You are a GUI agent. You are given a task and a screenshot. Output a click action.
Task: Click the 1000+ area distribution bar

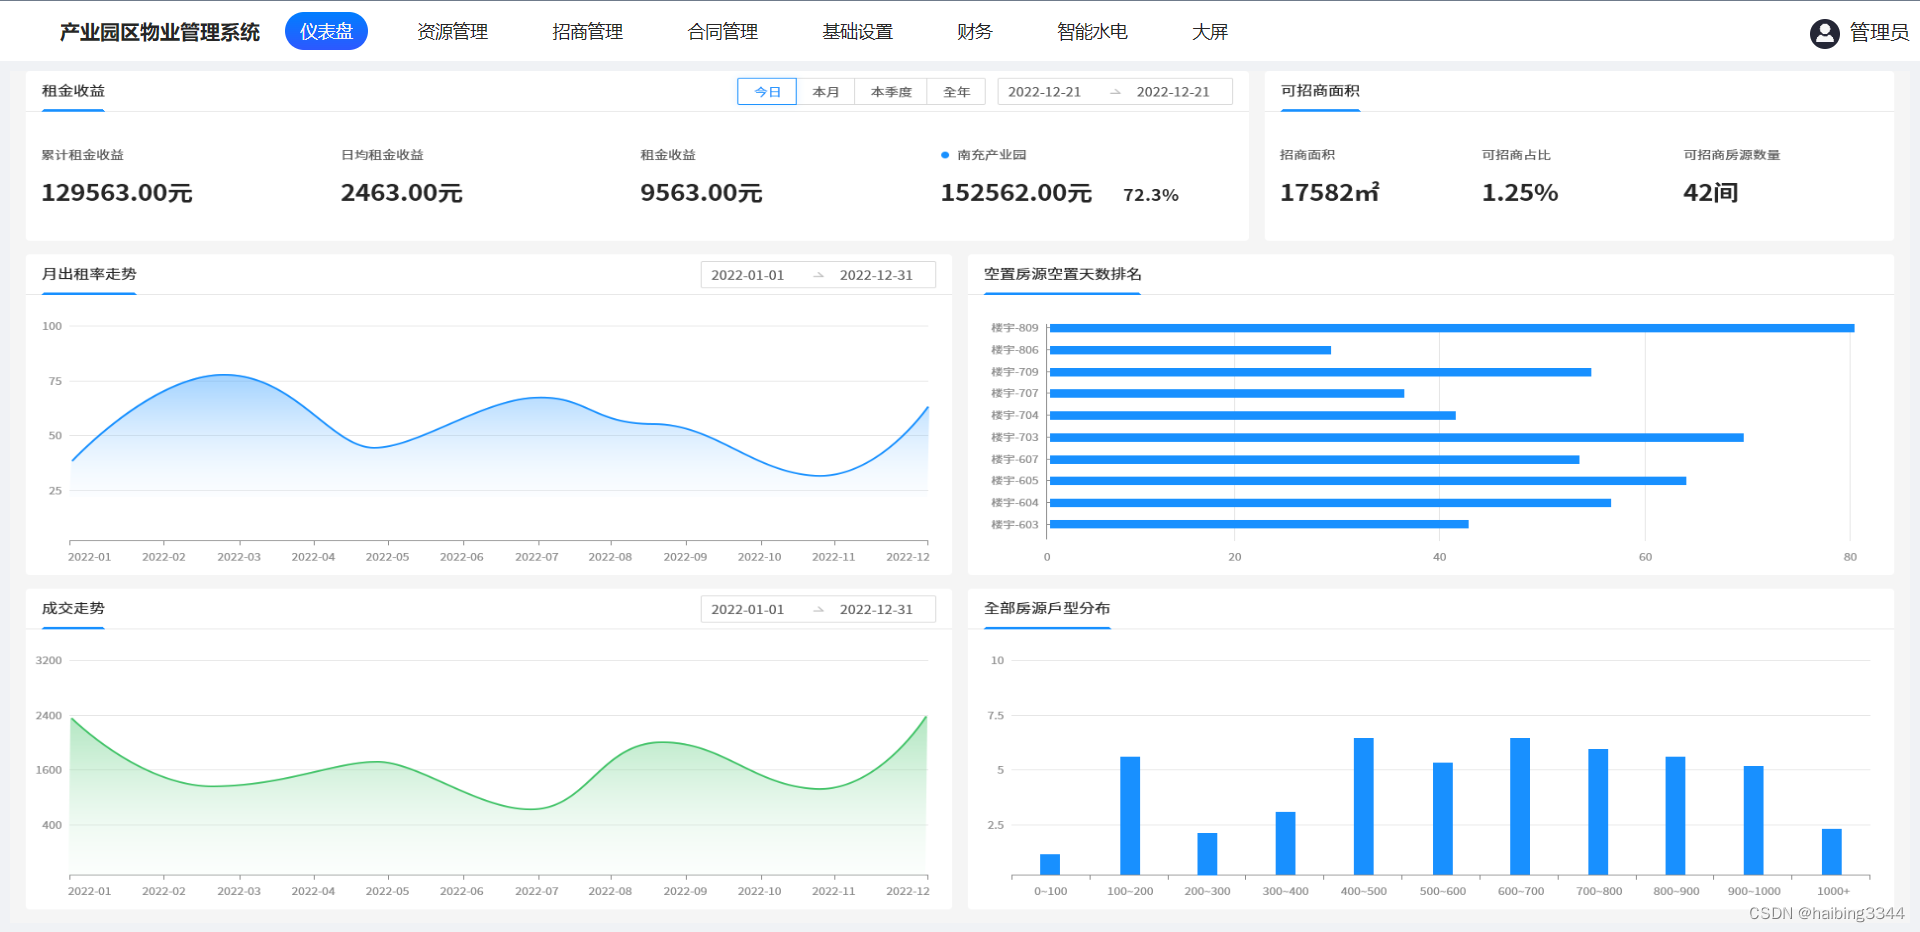coord(1832,852)
